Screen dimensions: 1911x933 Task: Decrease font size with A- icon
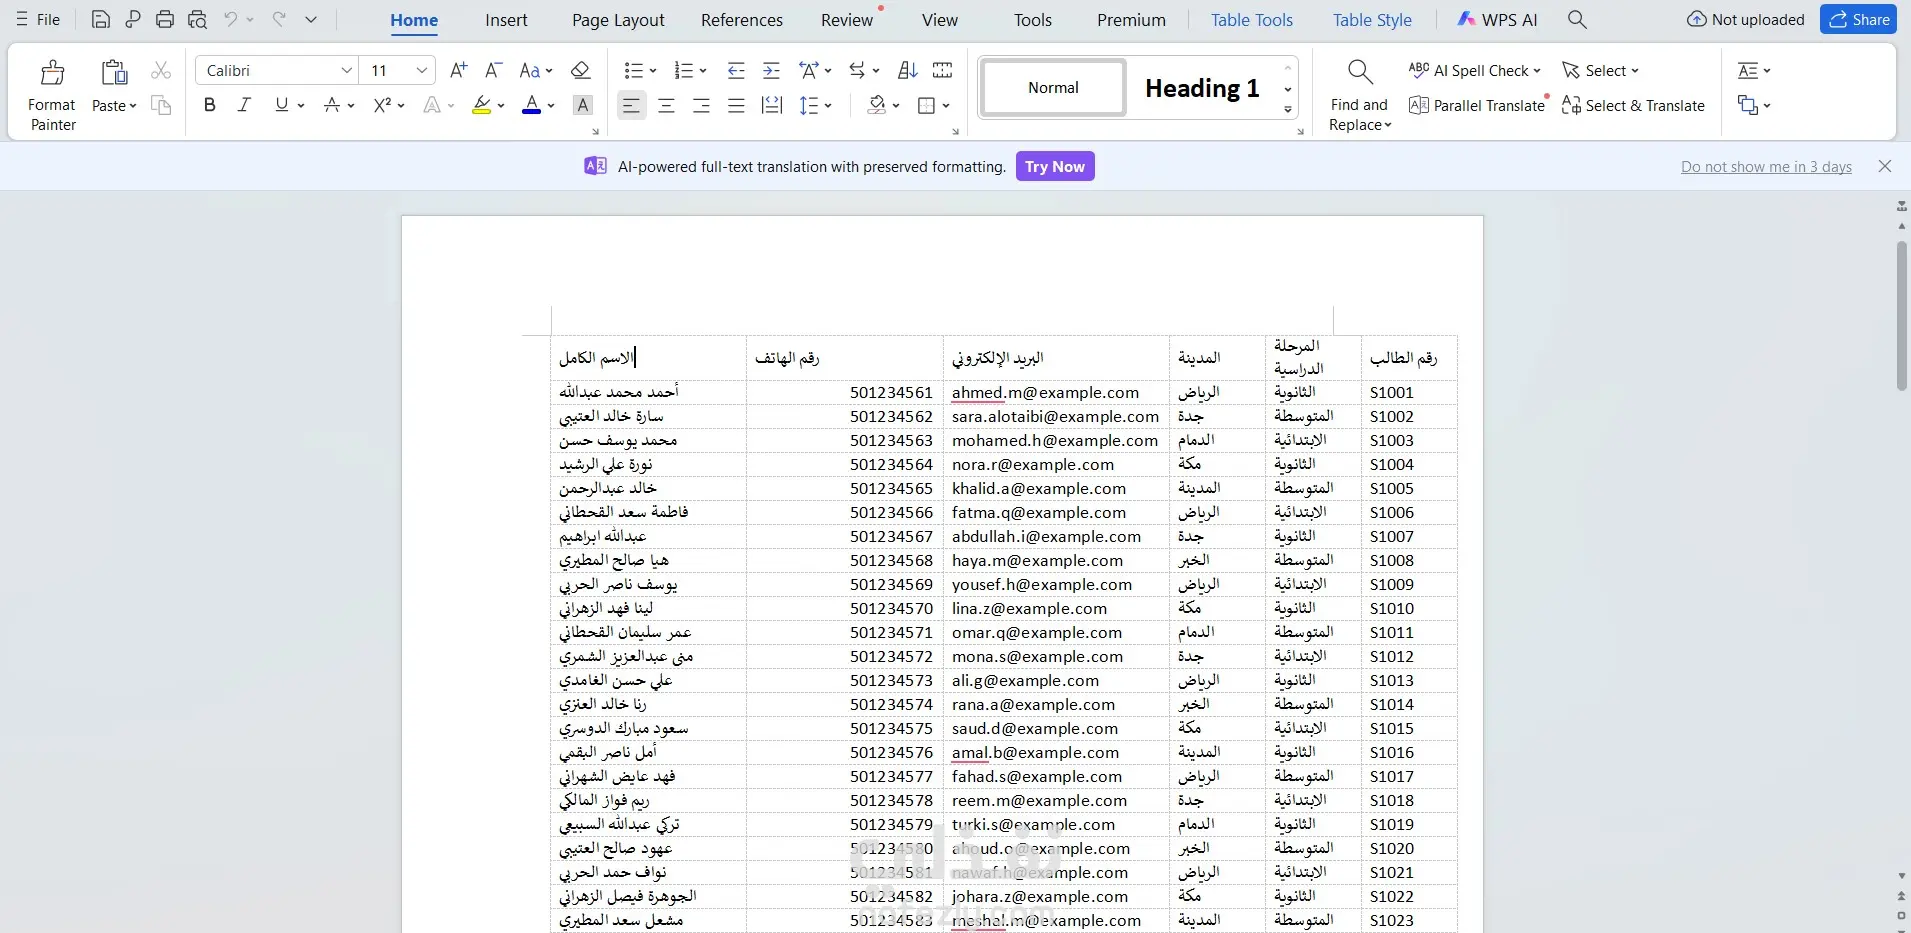point(493,70)
